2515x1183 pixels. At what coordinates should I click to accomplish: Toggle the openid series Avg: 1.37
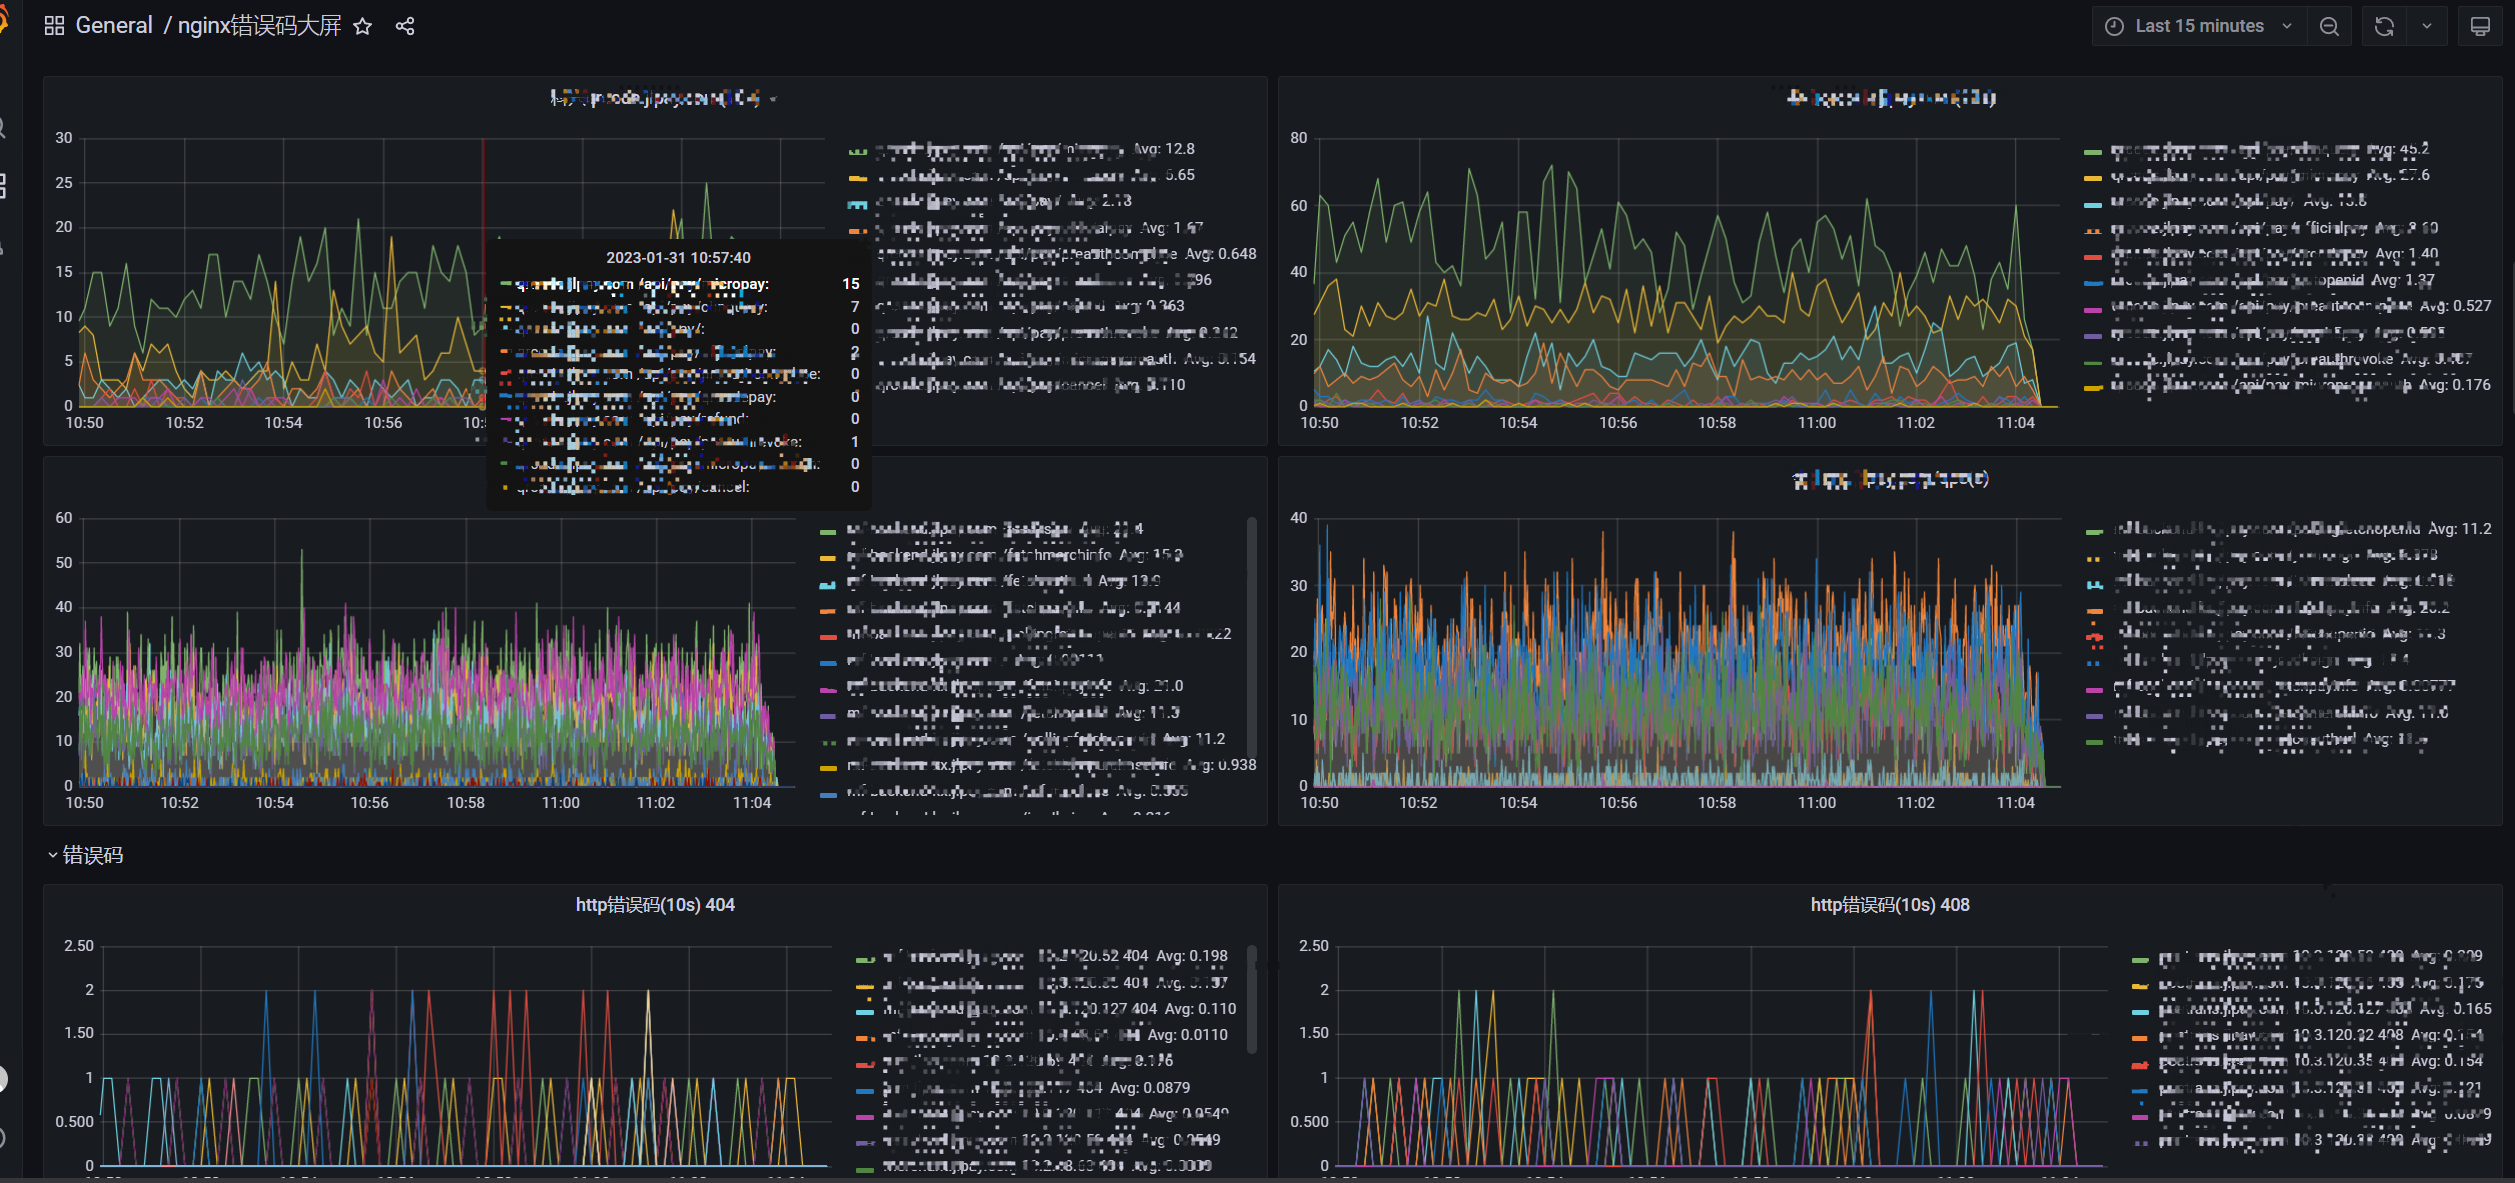pos(2273,281)
